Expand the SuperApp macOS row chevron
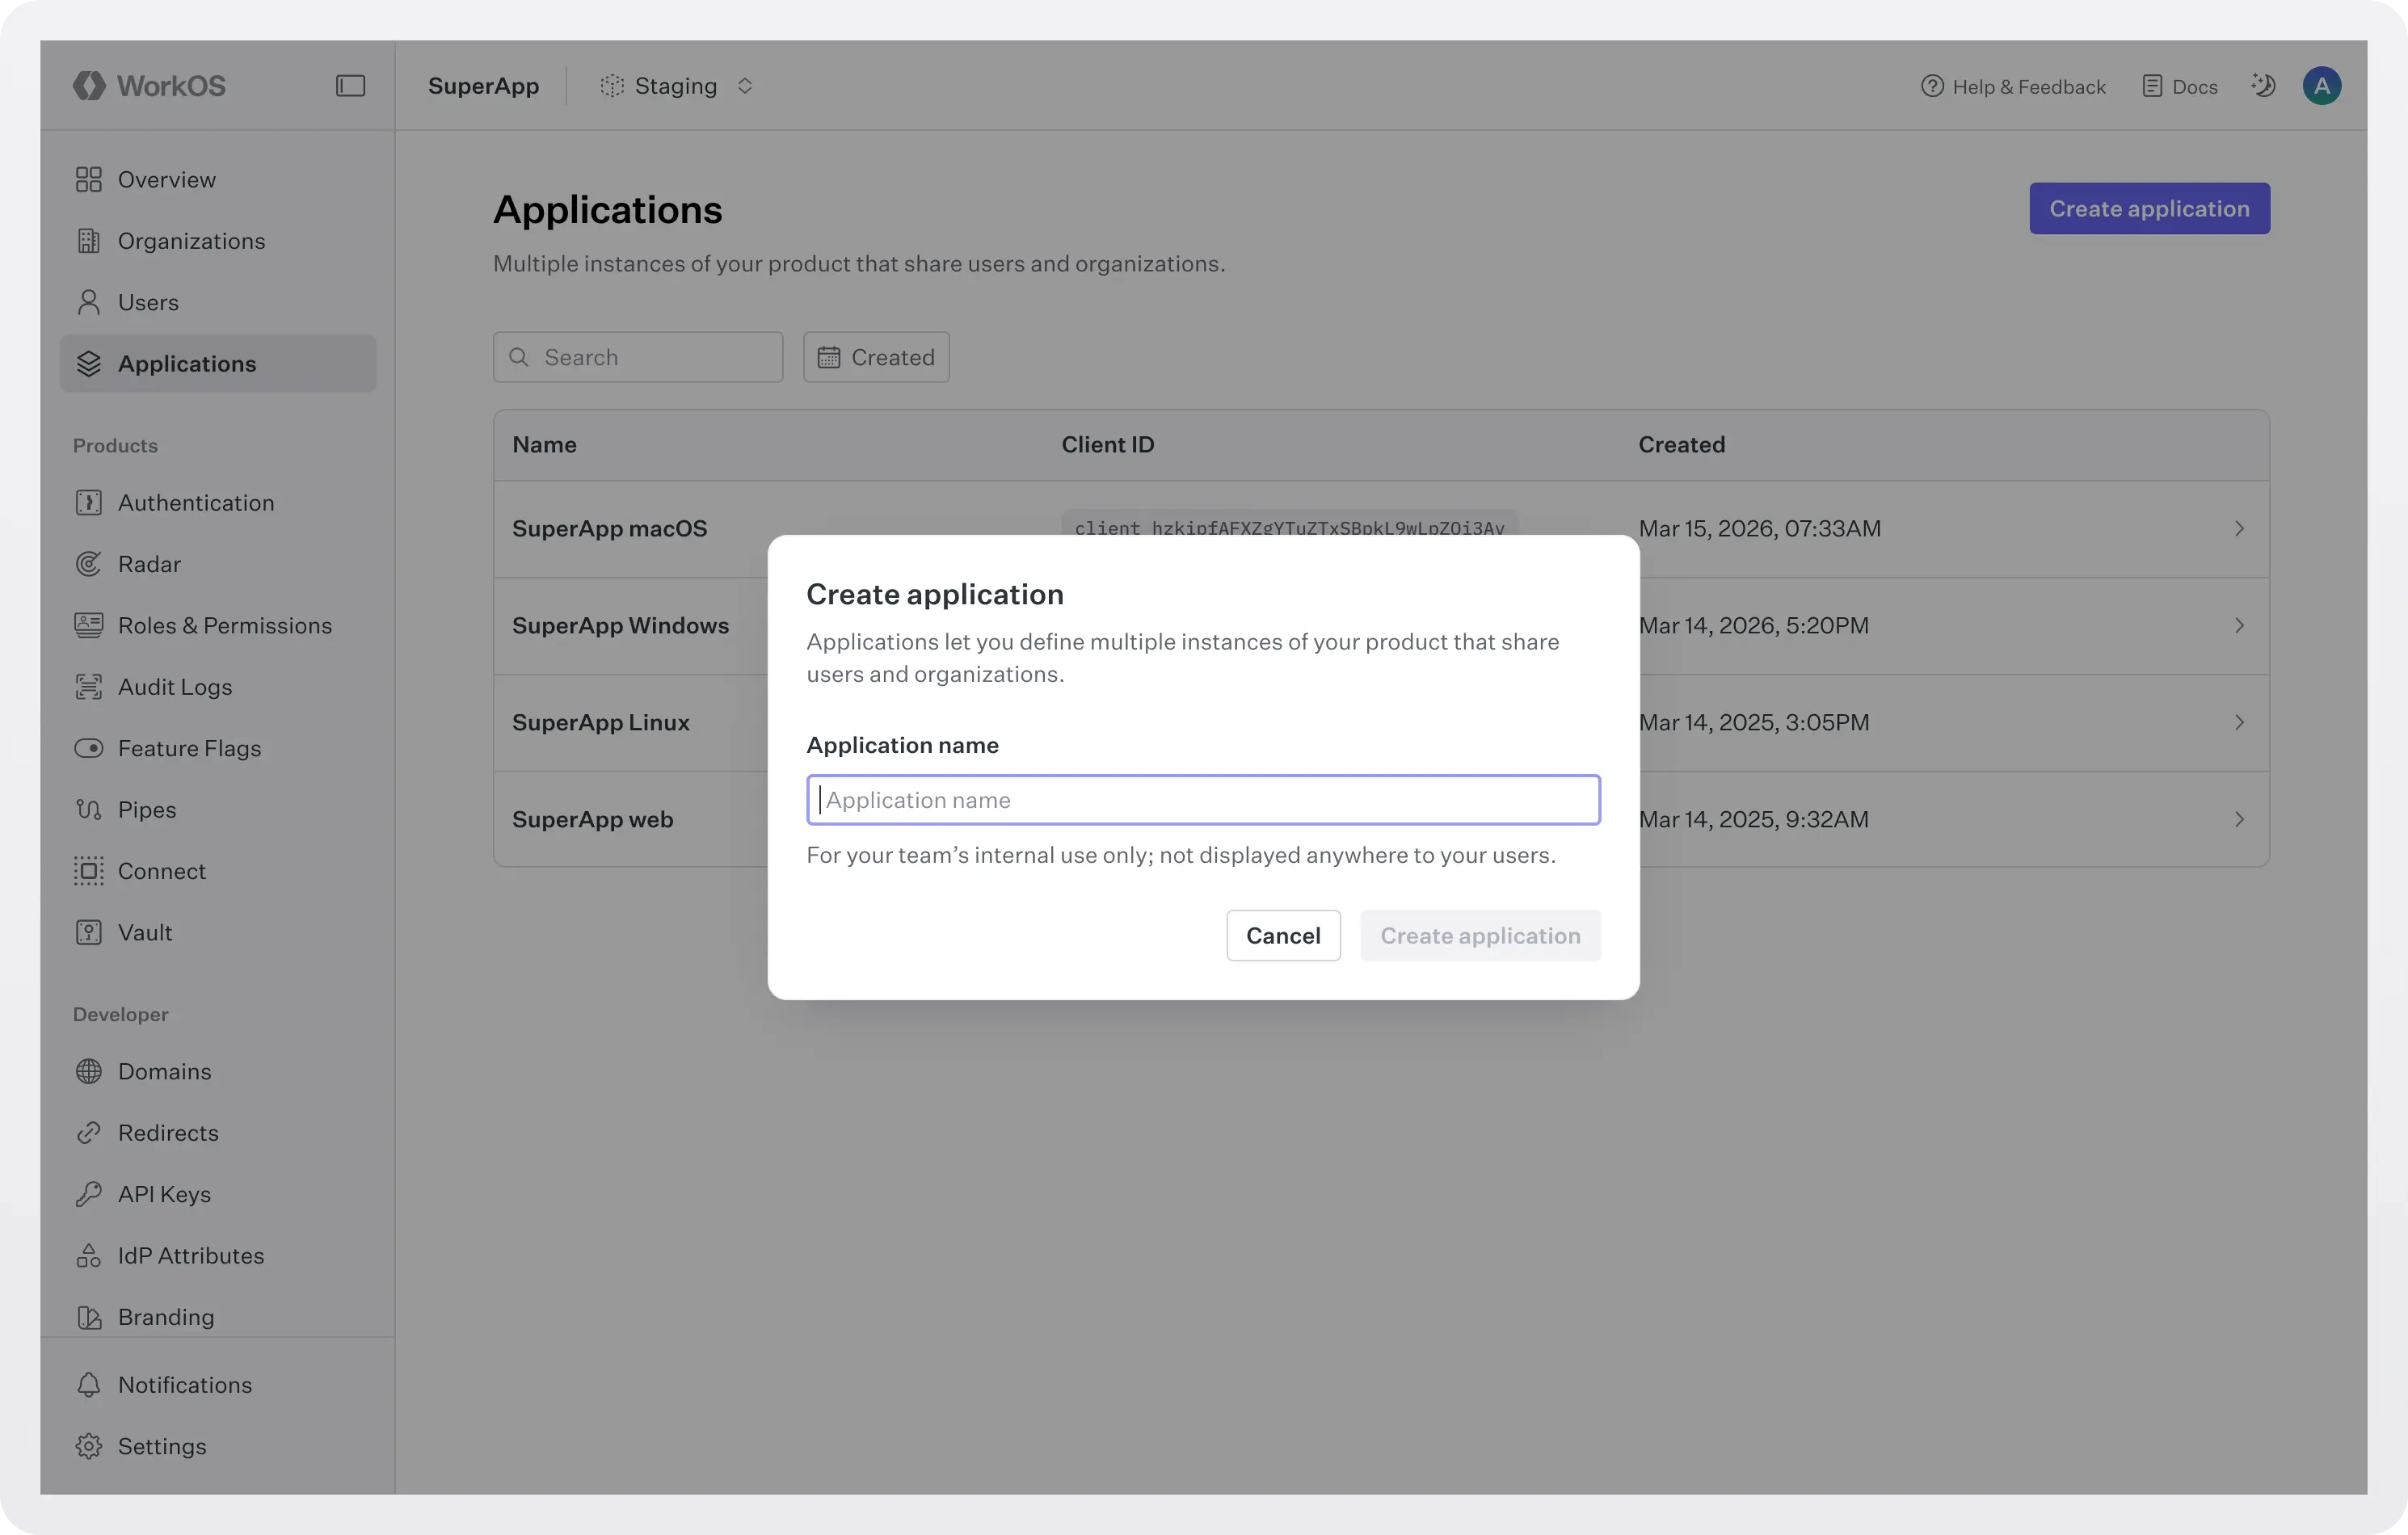 2239,528
